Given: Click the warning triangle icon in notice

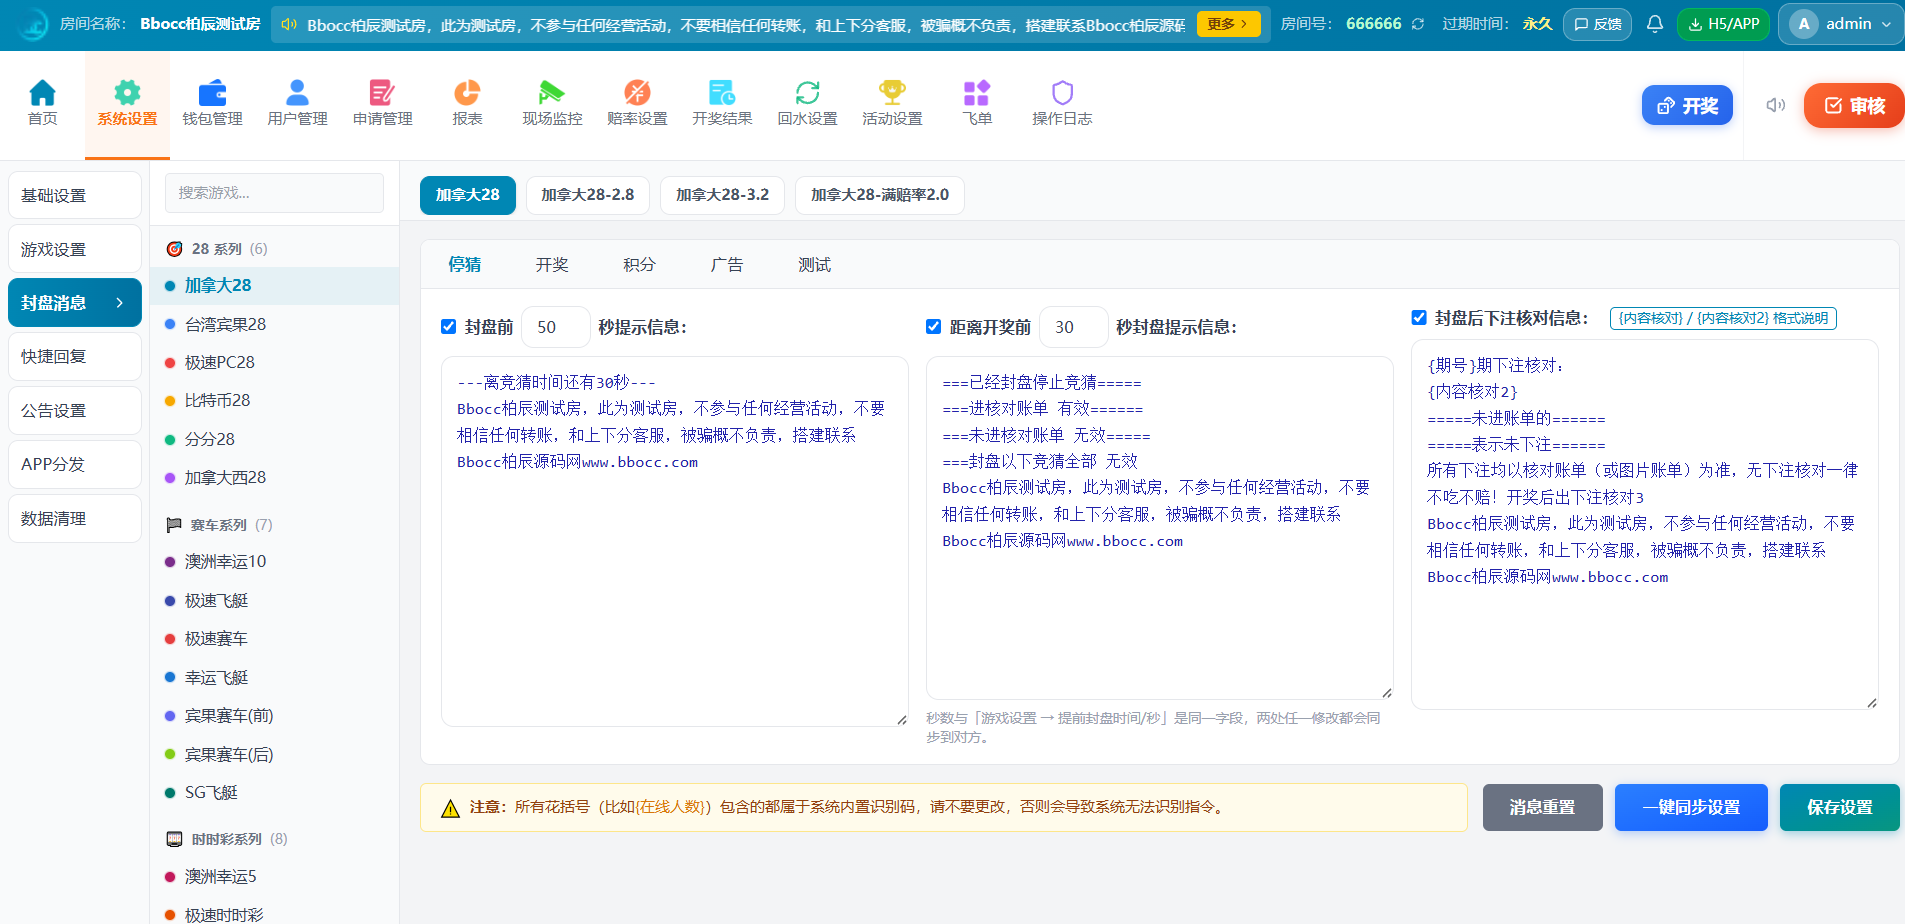Looking at the screenshot, I should pos(450,808).
